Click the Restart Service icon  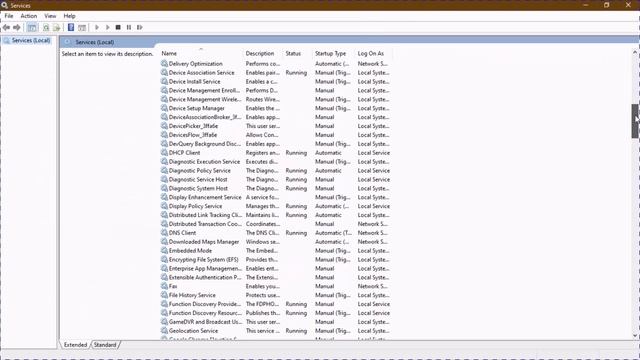[x=140, y=27]
